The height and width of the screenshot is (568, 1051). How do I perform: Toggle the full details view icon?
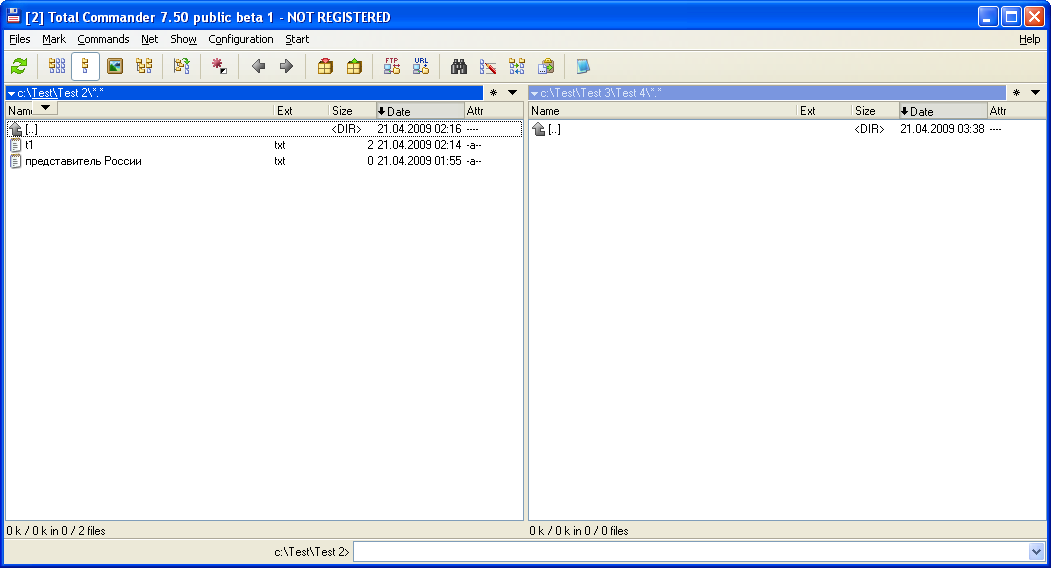85,66
